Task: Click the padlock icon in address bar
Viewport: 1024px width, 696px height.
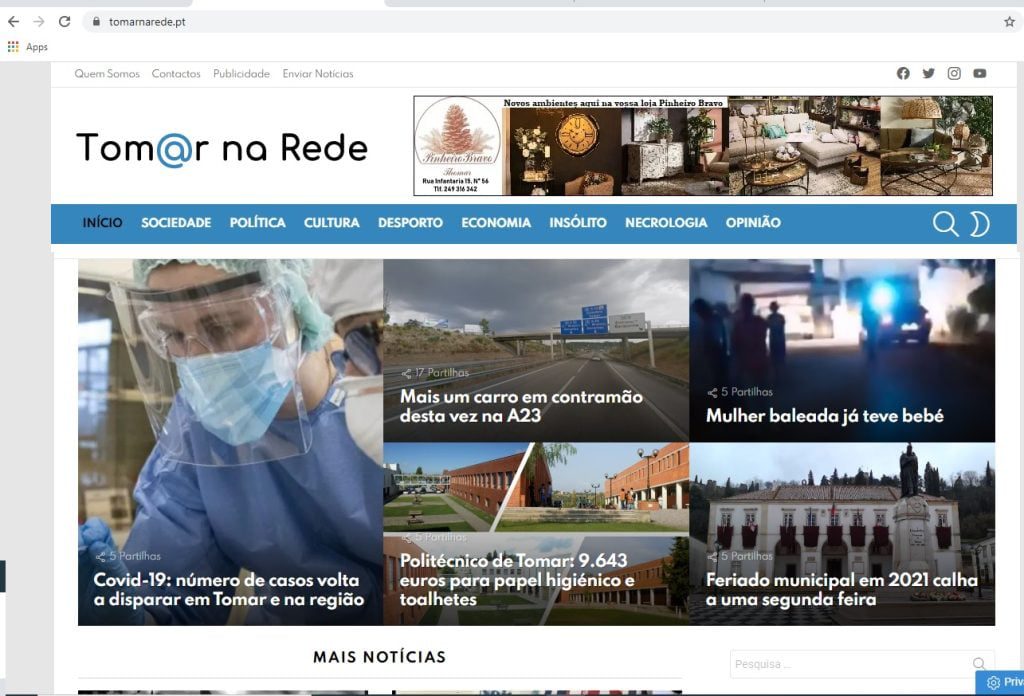Action: [x=96, y=22]
